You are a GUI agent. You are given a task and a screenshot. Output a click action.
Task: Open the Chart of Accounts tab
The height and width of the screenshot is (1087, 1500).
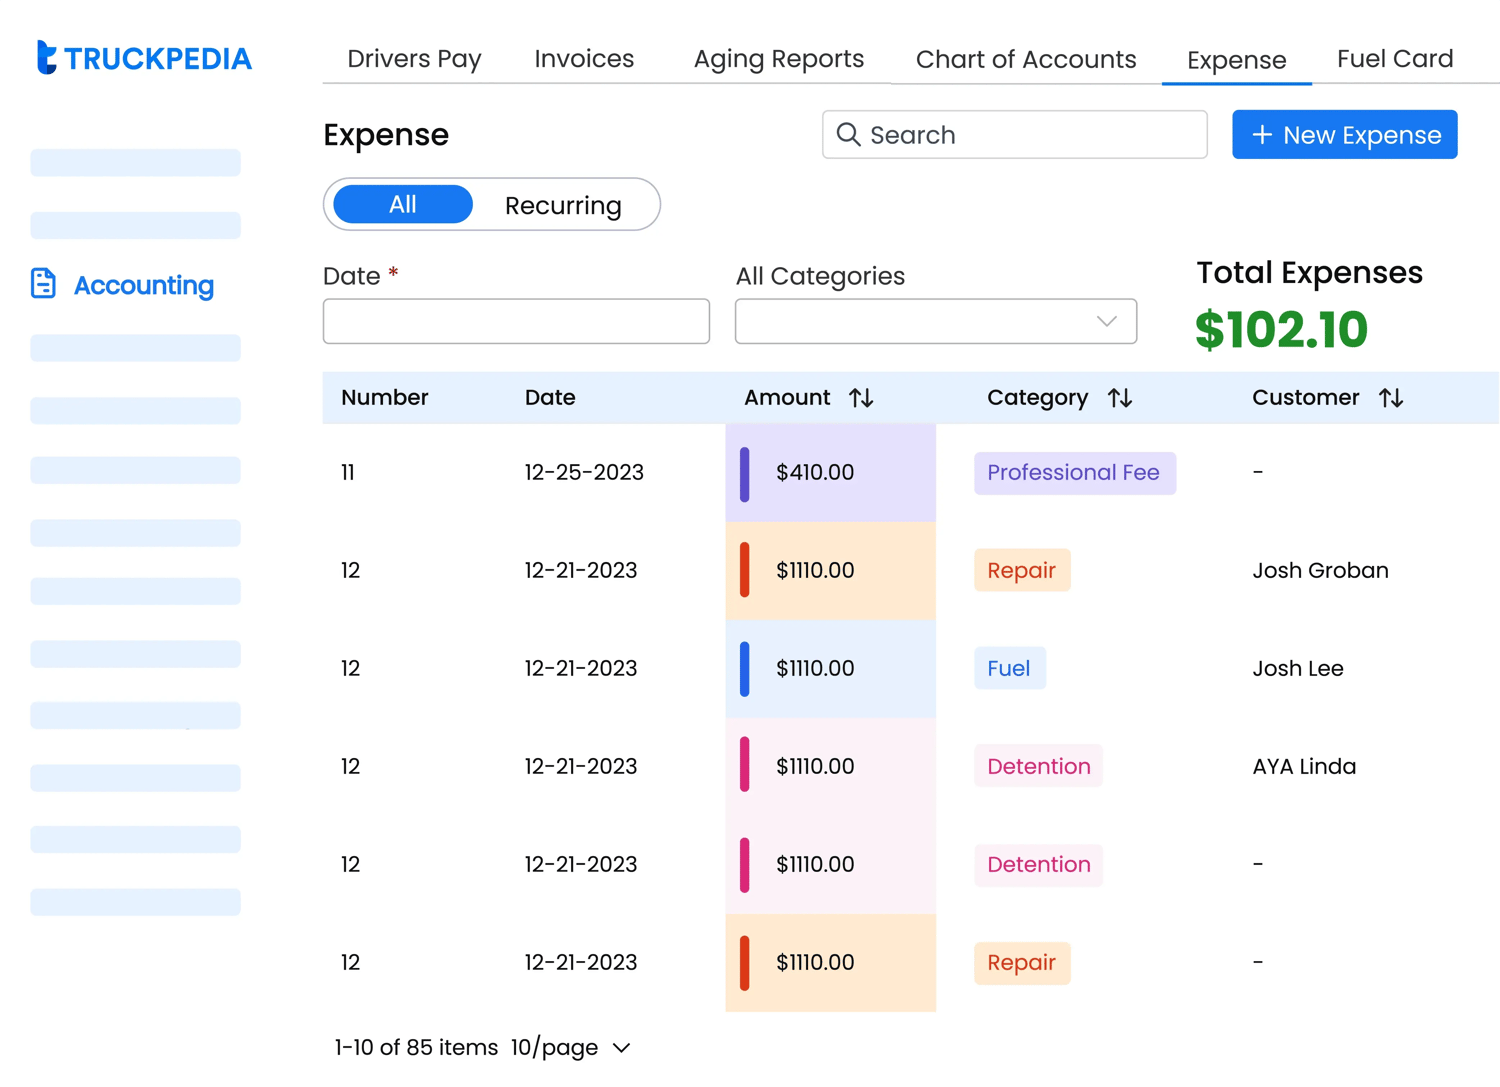(1025, 59)
